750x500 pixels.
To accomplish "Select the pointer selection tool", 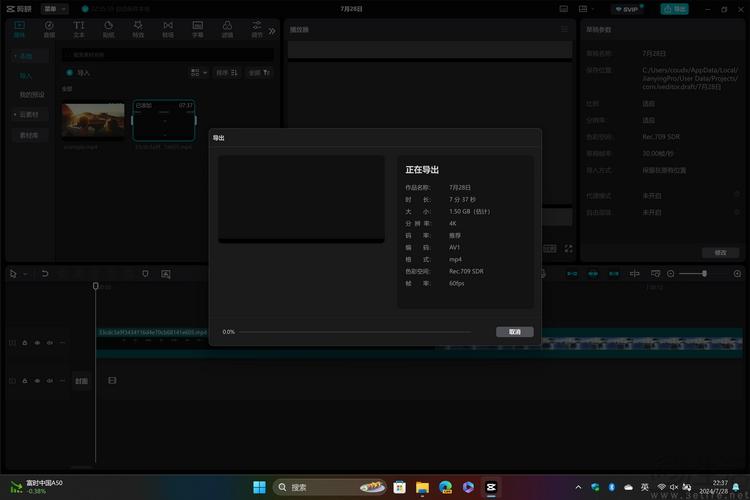I will [13, 274].
